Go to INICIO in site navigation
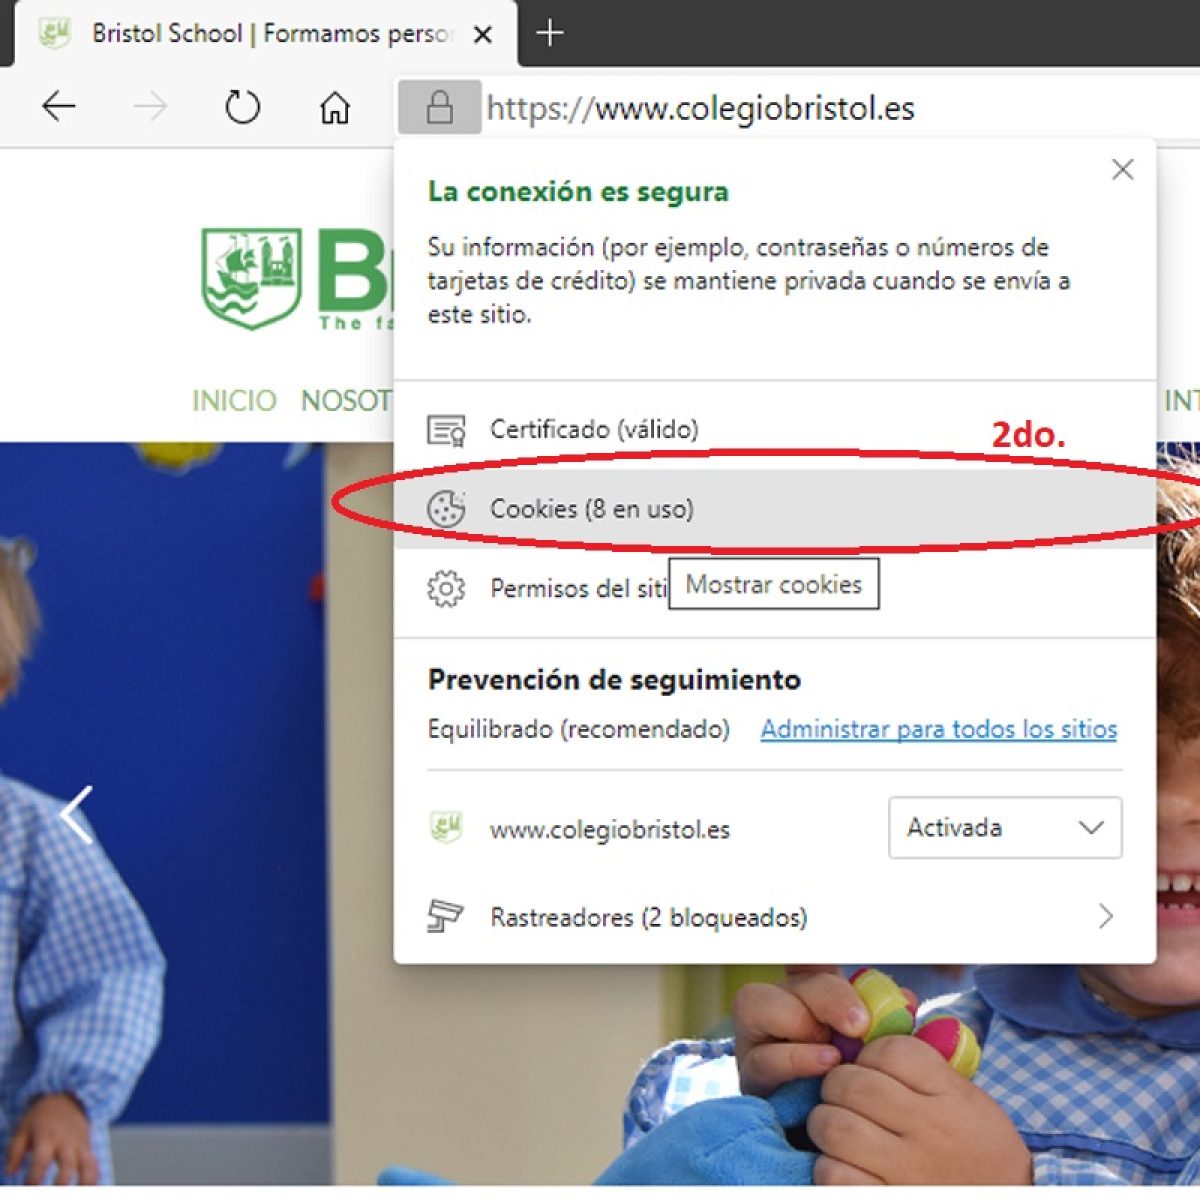Viewport: 1200px width, 1200px height. point(234,401)
